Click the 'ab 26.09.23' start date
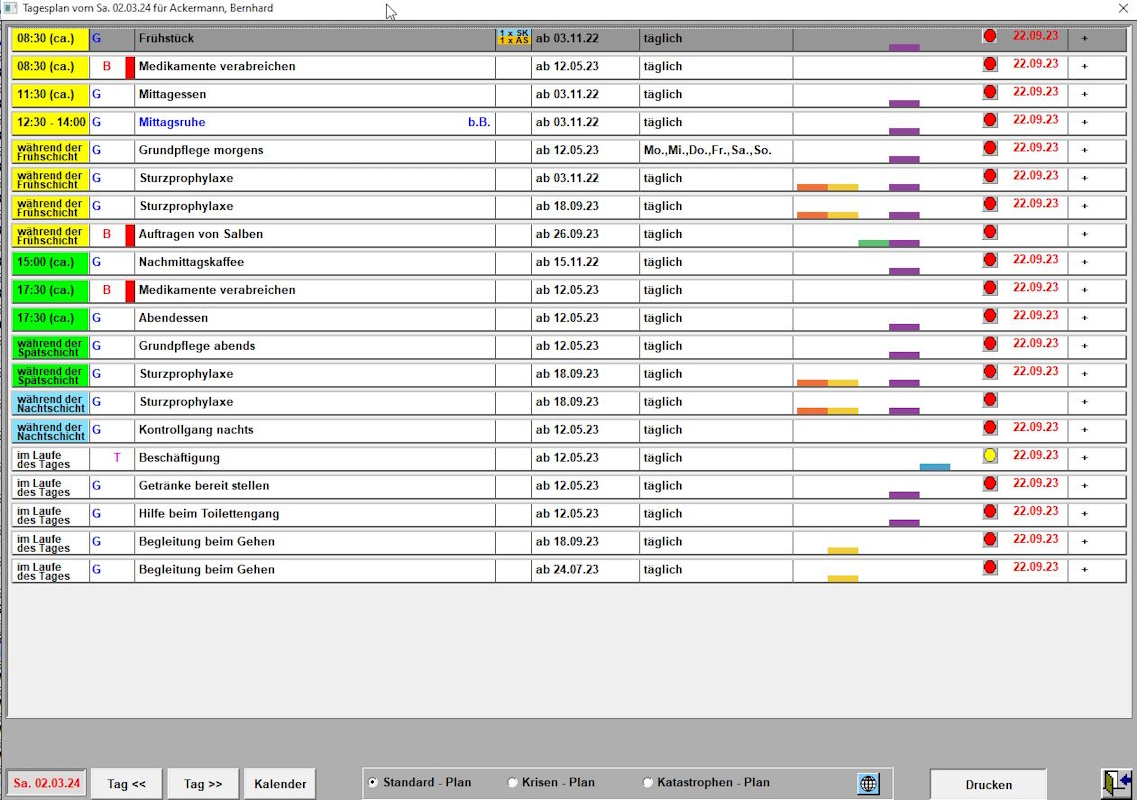1137x800 pixels. pos(567,234)
